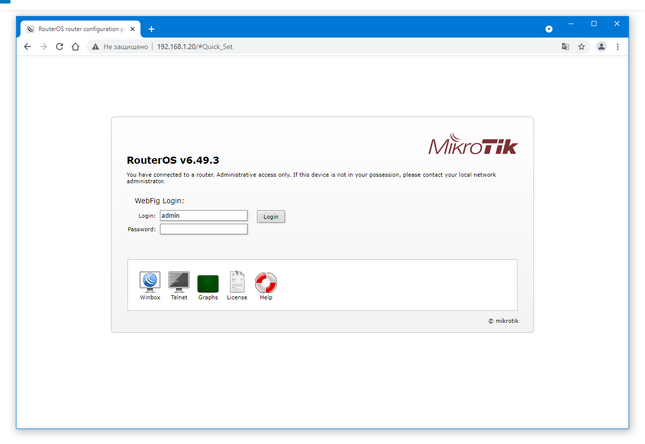The width and height of the screenshot is (645, 444).
Task: Click the browser forward arrow
Action: 43,46
